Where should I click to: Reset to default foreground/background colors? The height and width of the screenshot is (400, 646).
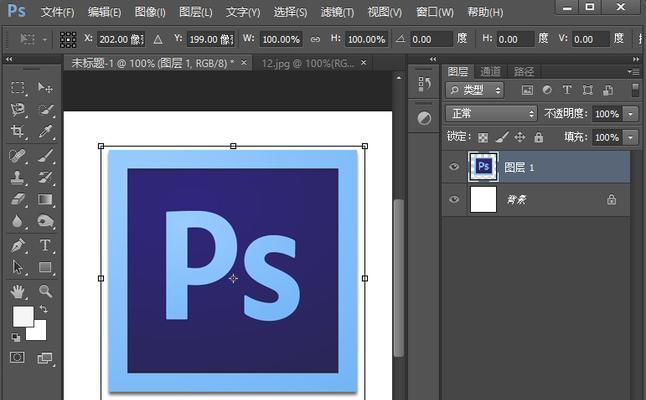coord(16,337)
